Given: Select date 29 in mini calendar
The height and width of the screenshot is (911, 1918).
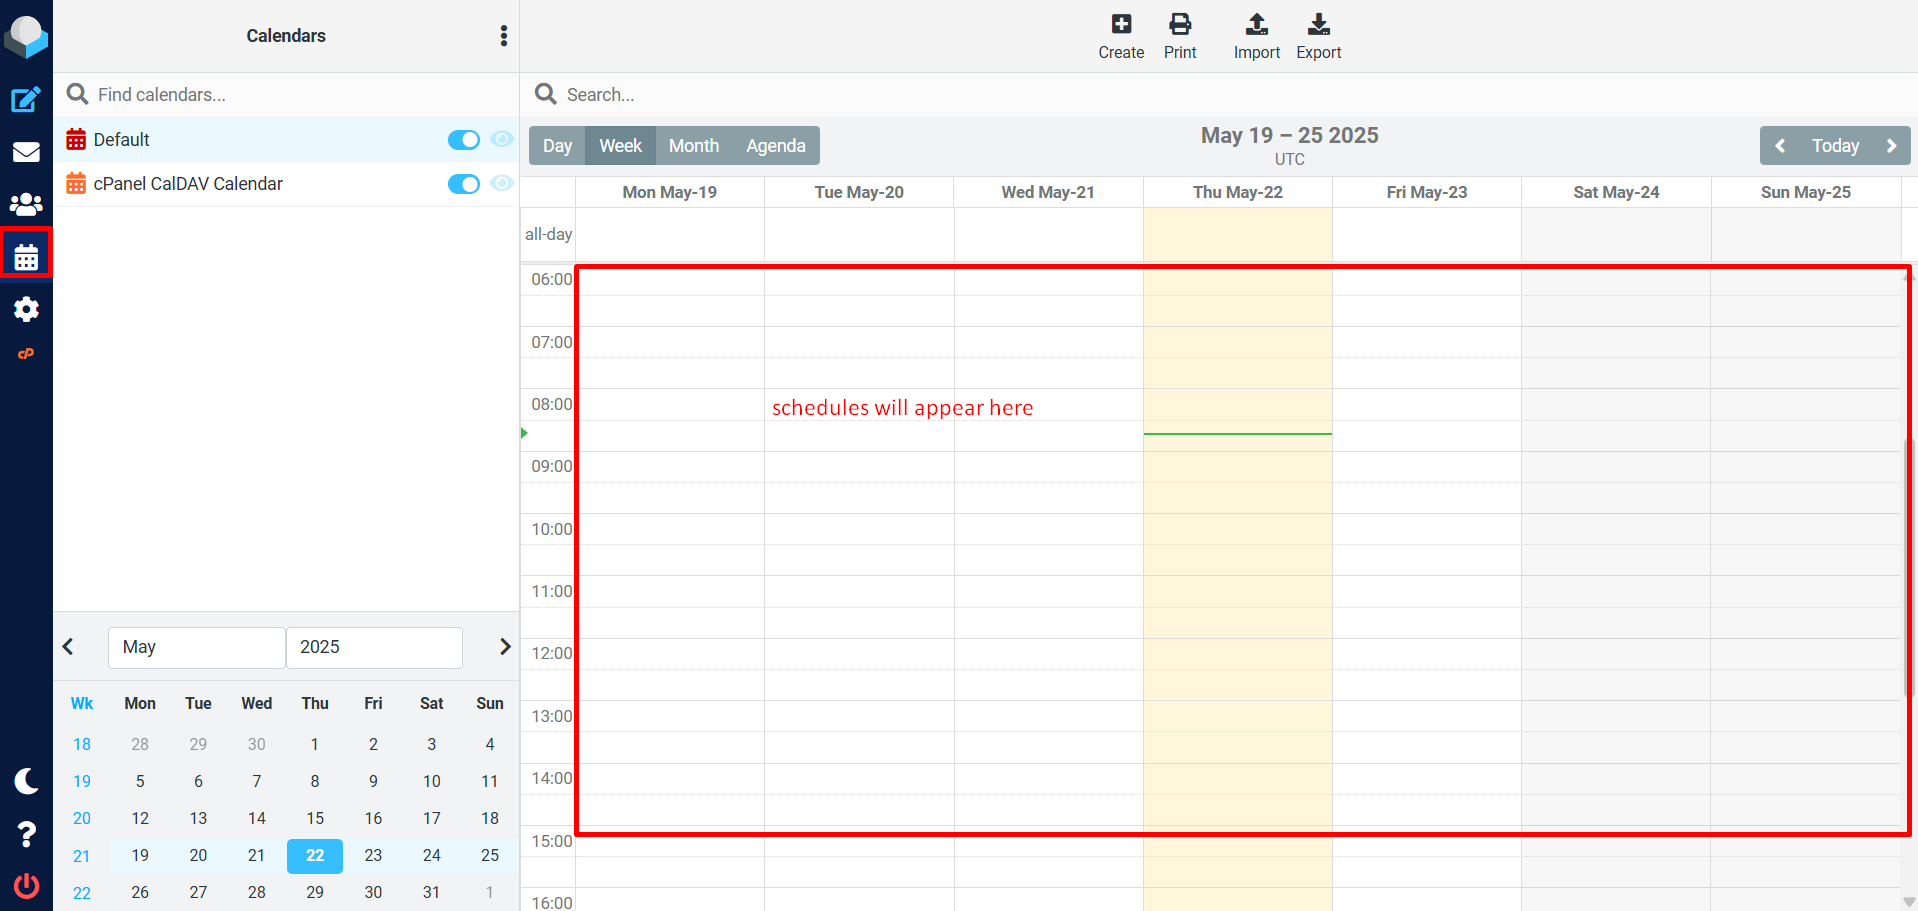Looking at the screenshot, I should (x=315, y=892).
